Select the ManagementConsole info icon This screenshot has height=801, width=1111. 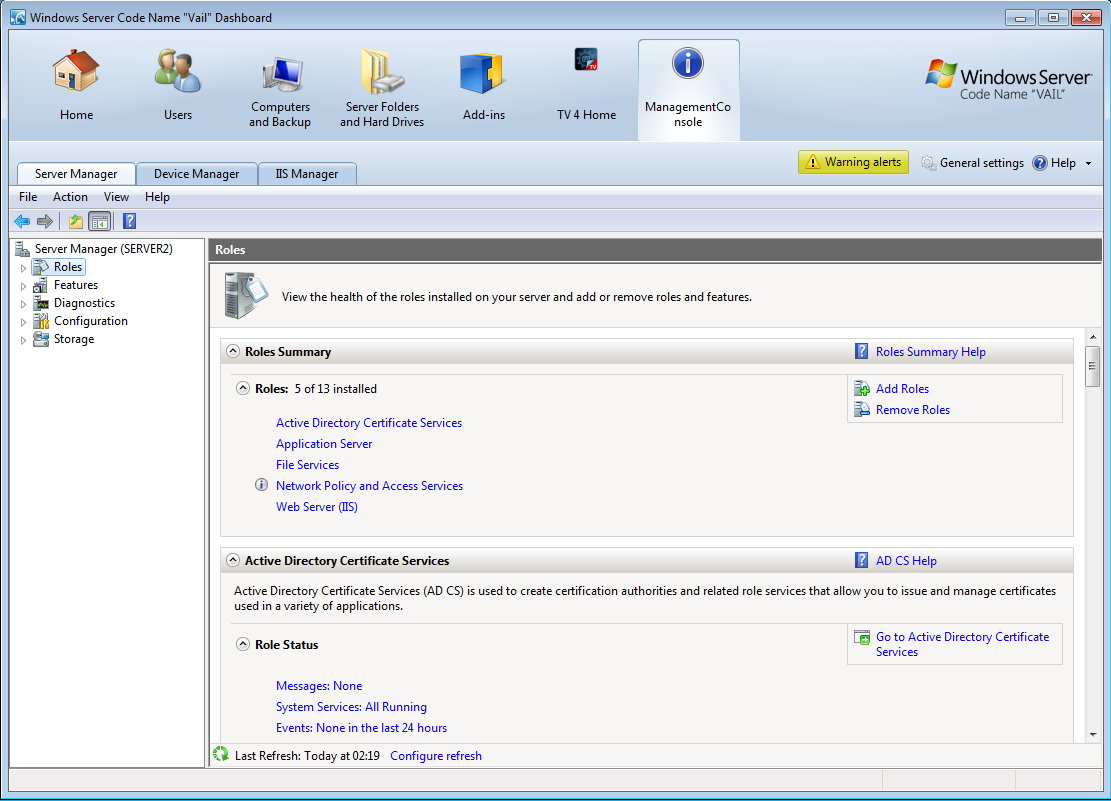pos(687,63)
